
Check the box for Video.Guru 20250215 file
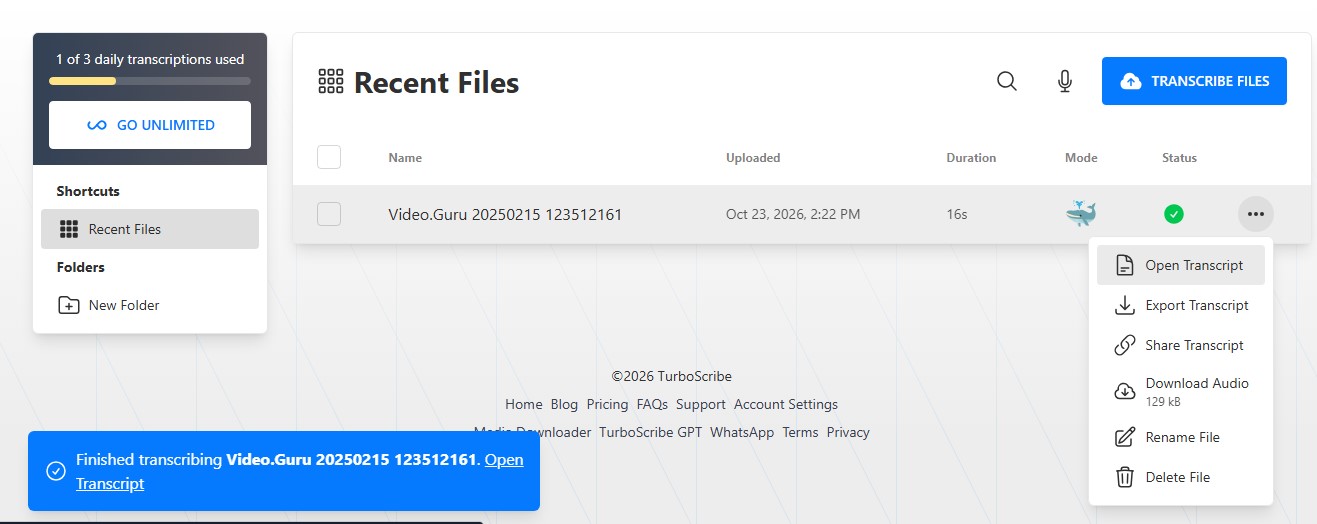coord(329,214)
